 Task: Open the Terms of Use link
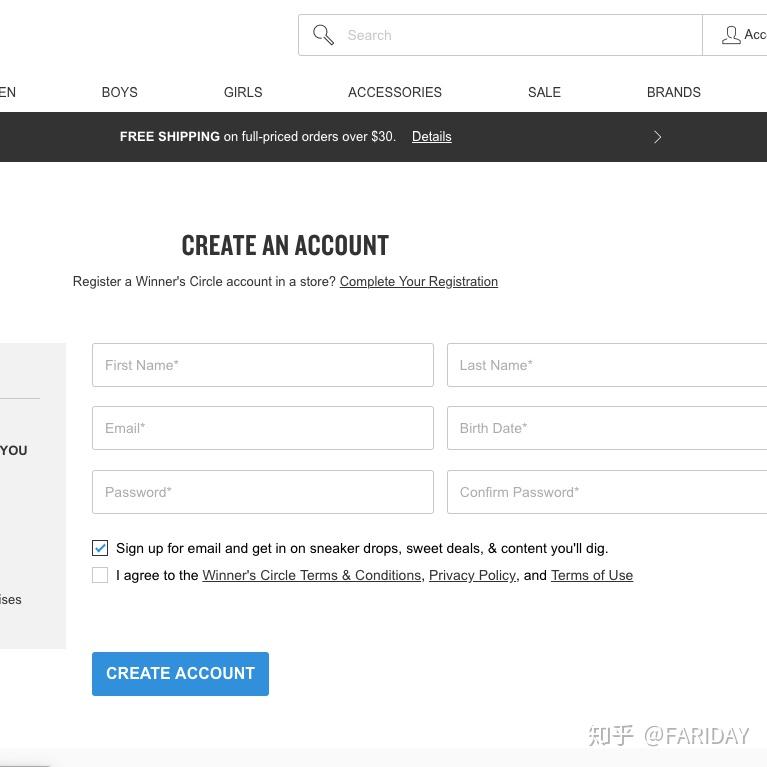click(591, 576)
